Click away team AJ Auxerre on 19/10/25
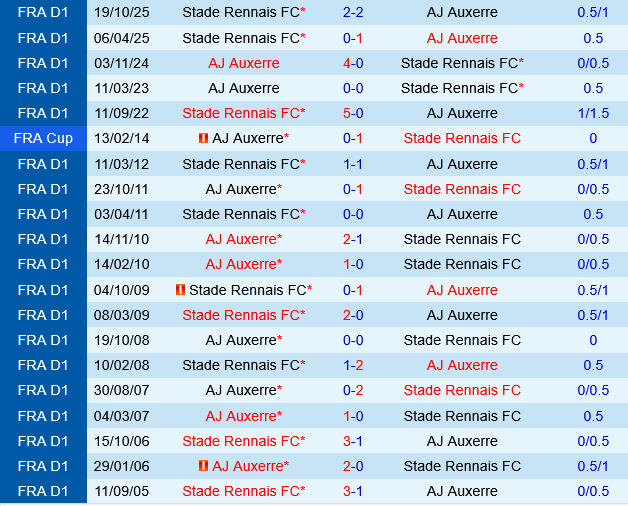 462,13
